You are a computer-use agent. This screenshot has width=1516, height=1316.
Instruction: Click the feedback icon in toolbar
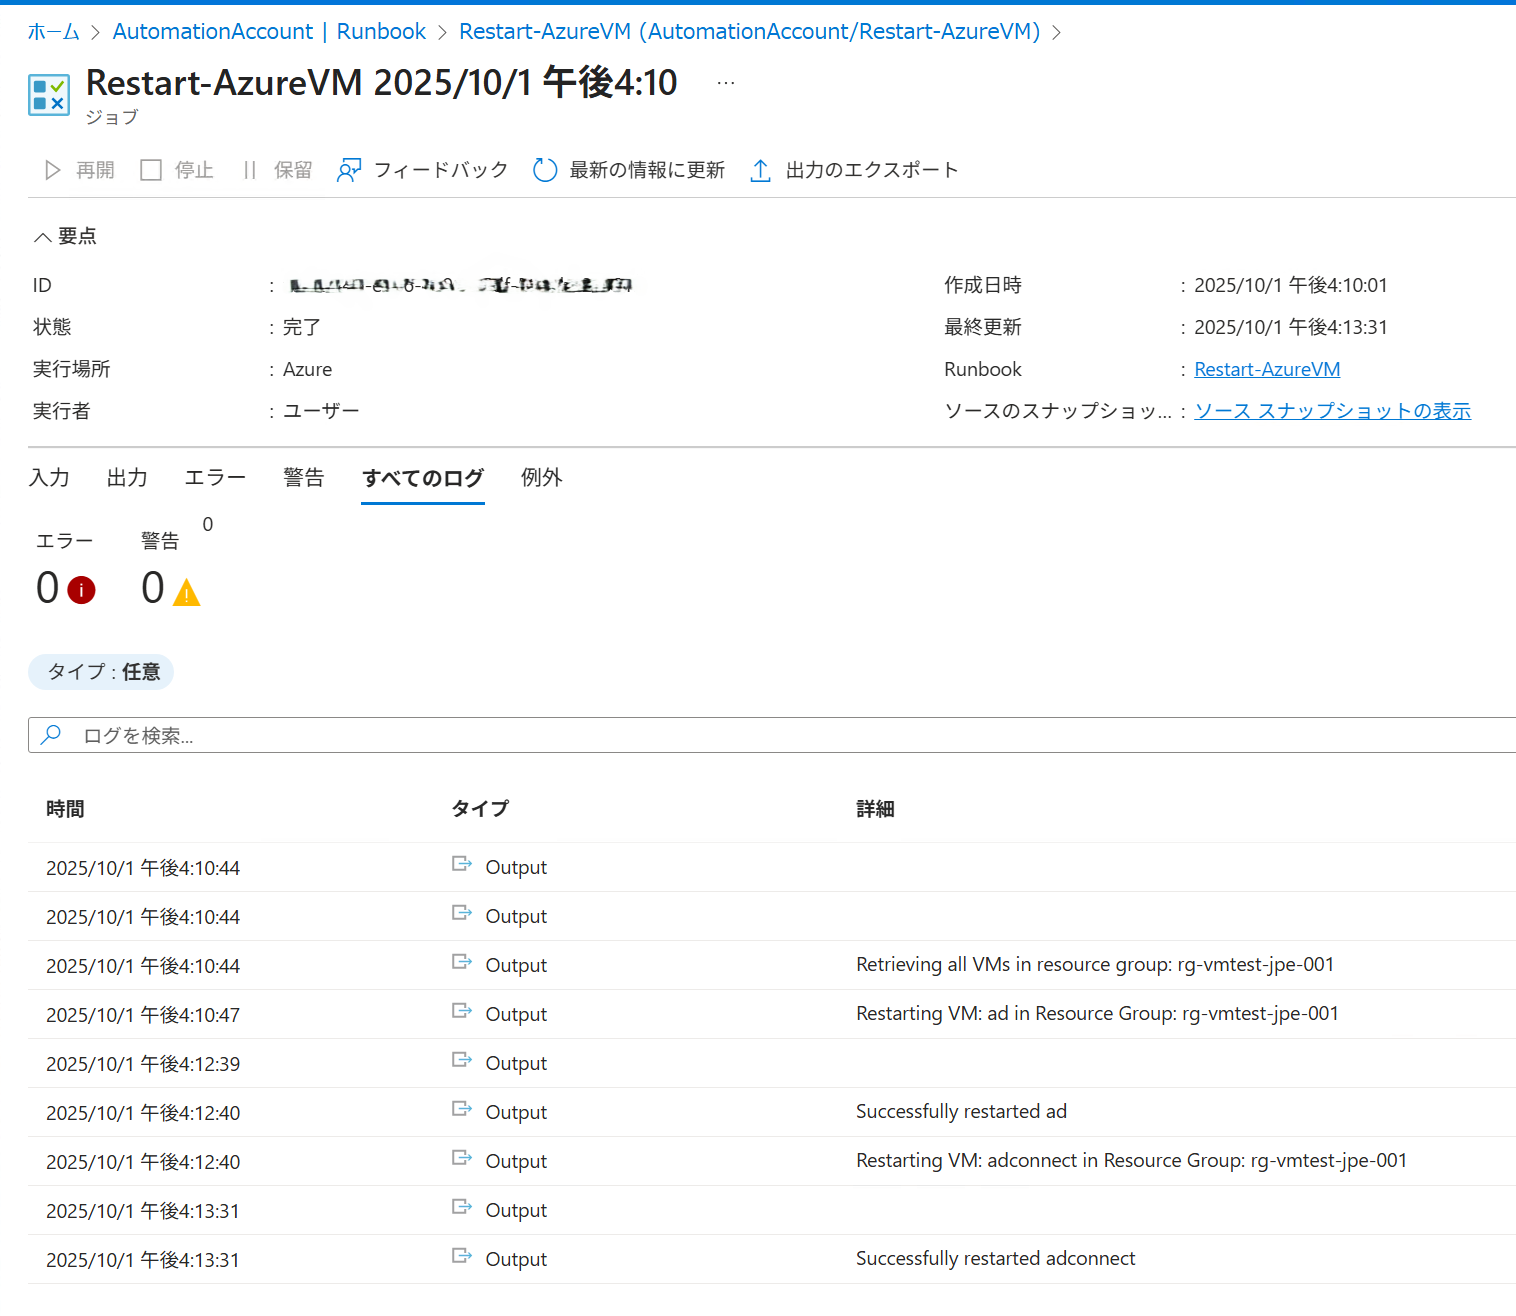coord(349,170)
